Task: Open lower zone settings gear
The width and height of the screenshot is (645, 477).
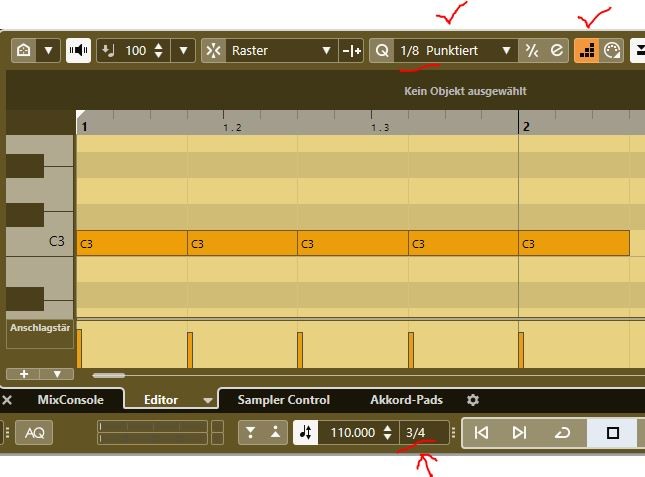Action: (473, 399)
